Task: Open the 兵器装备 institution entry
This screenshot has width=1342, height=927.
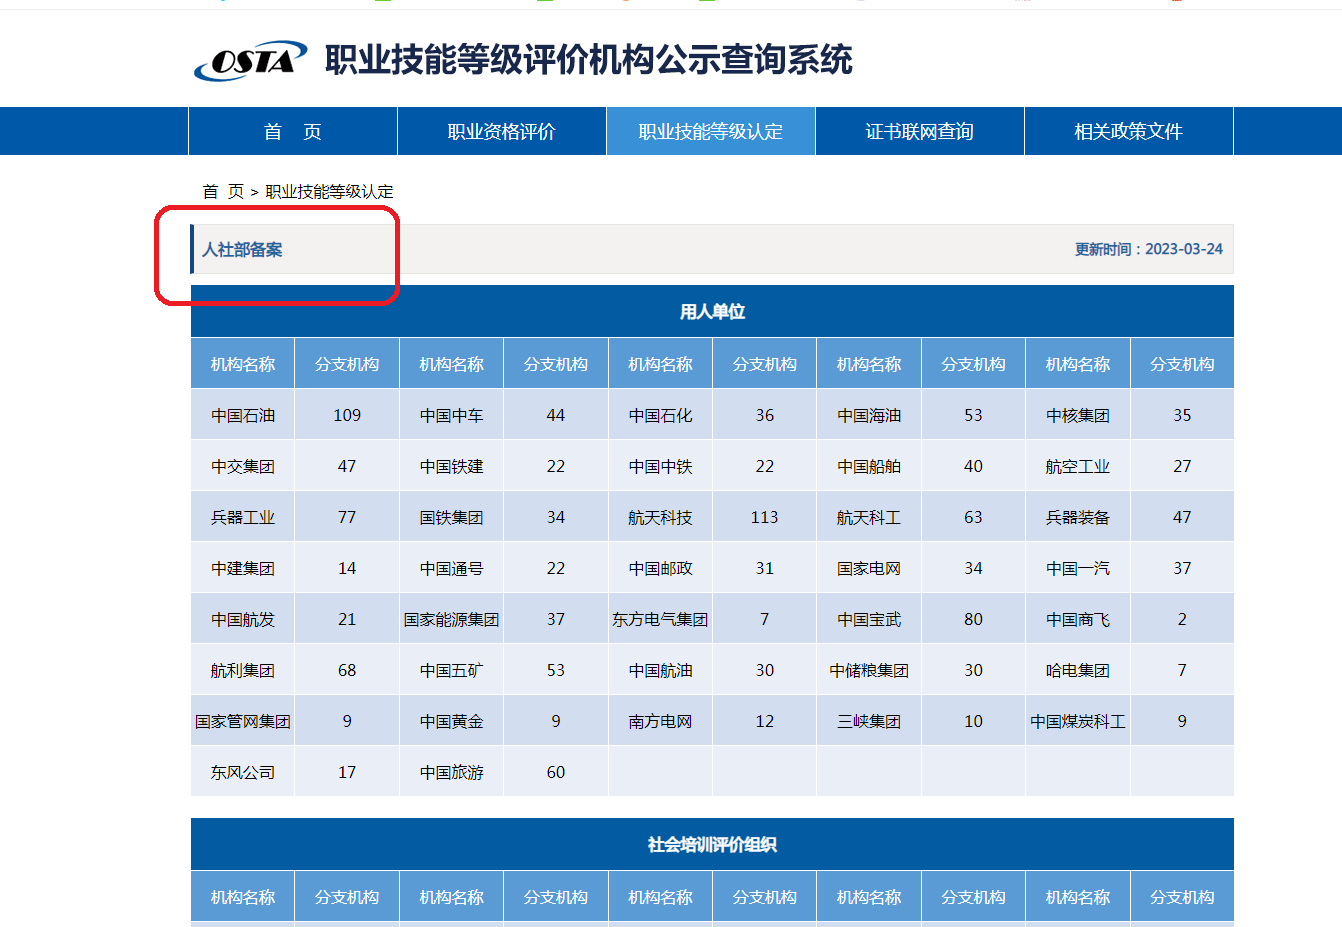Action: coord(1078,517)
